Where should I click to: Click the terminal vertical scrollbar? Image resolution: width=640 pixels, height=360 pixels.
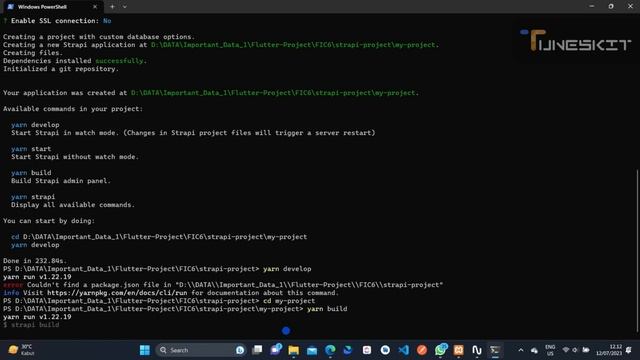point(637,251)
